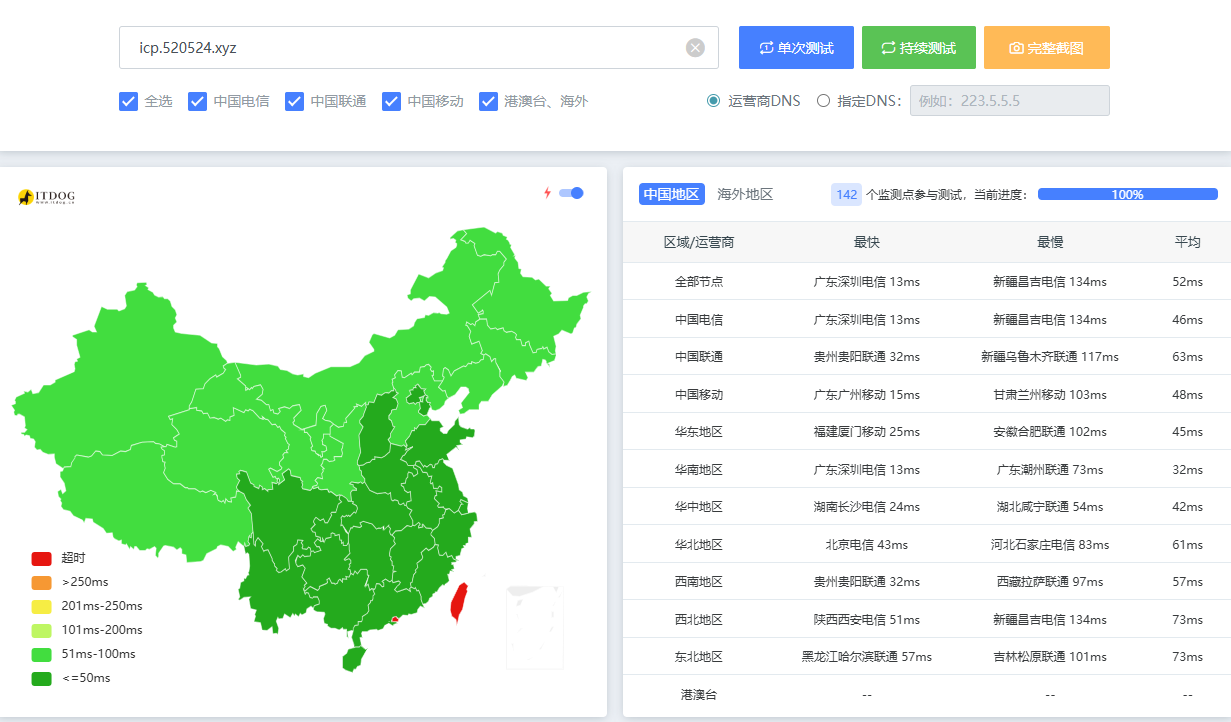This screenshot has height=722, width=1231.
Task: Click 福建厦门移动 25ms cell
Action: coord(867,432)
